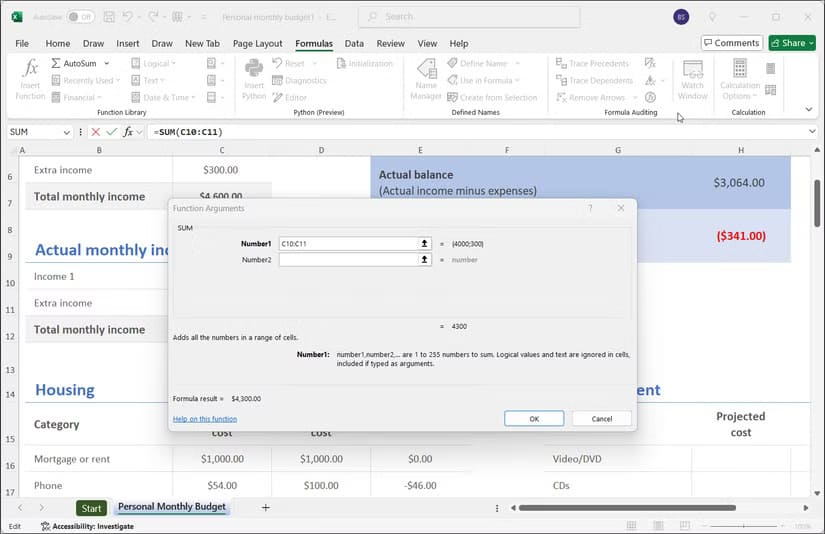
Task: Click OK in Function Arguments dialog
Action: 534,419
